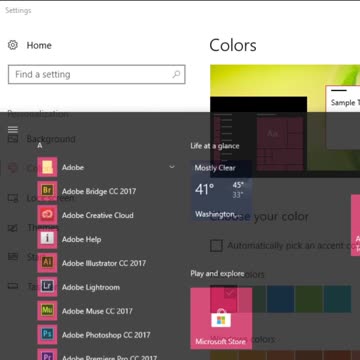Select the dark blue accent color swatch
The height and width of the screenshot is (360, 360).
[x=280, y=299]
